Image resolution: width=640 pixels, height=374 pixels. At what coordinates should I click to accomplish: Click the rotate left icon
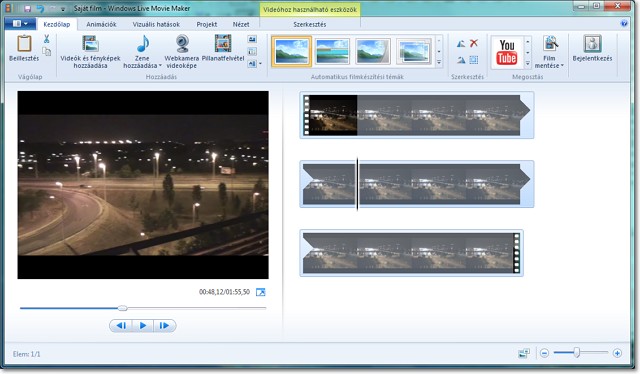[x=461, y=43]
